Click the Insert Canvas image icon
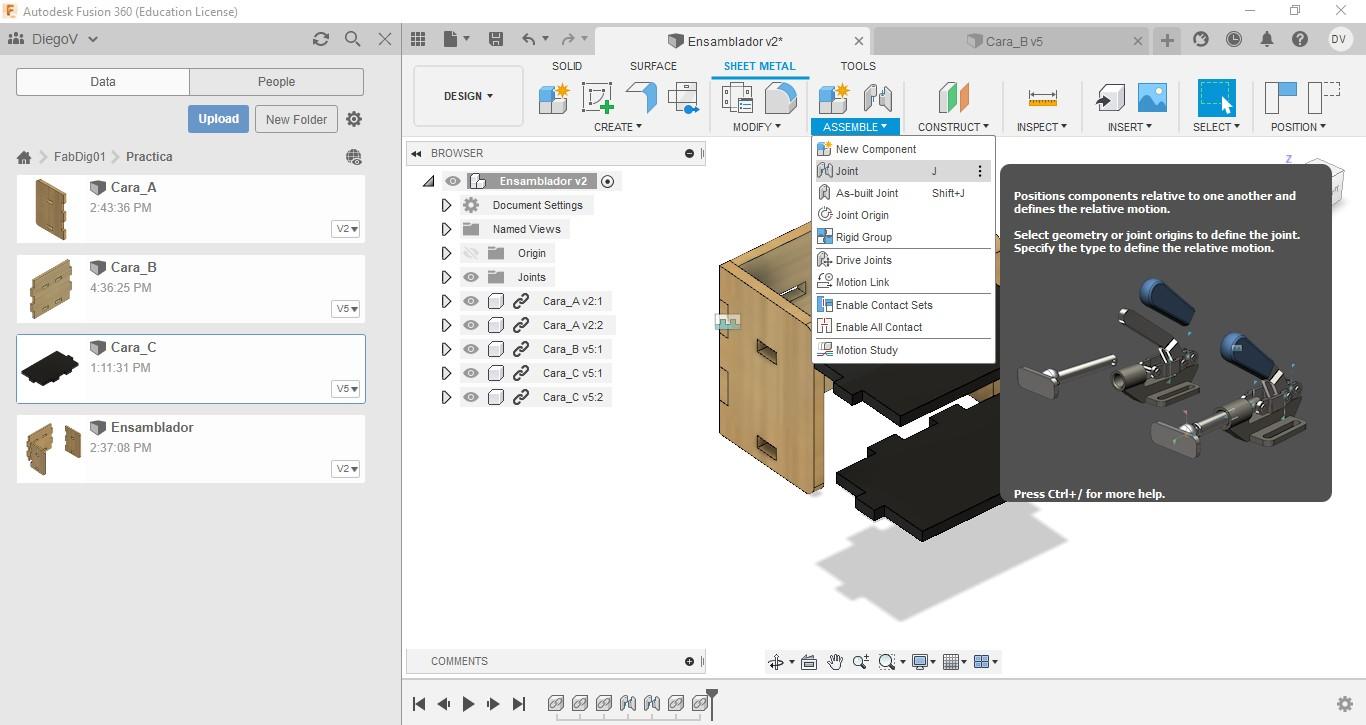 click(x=1152, y=98)
